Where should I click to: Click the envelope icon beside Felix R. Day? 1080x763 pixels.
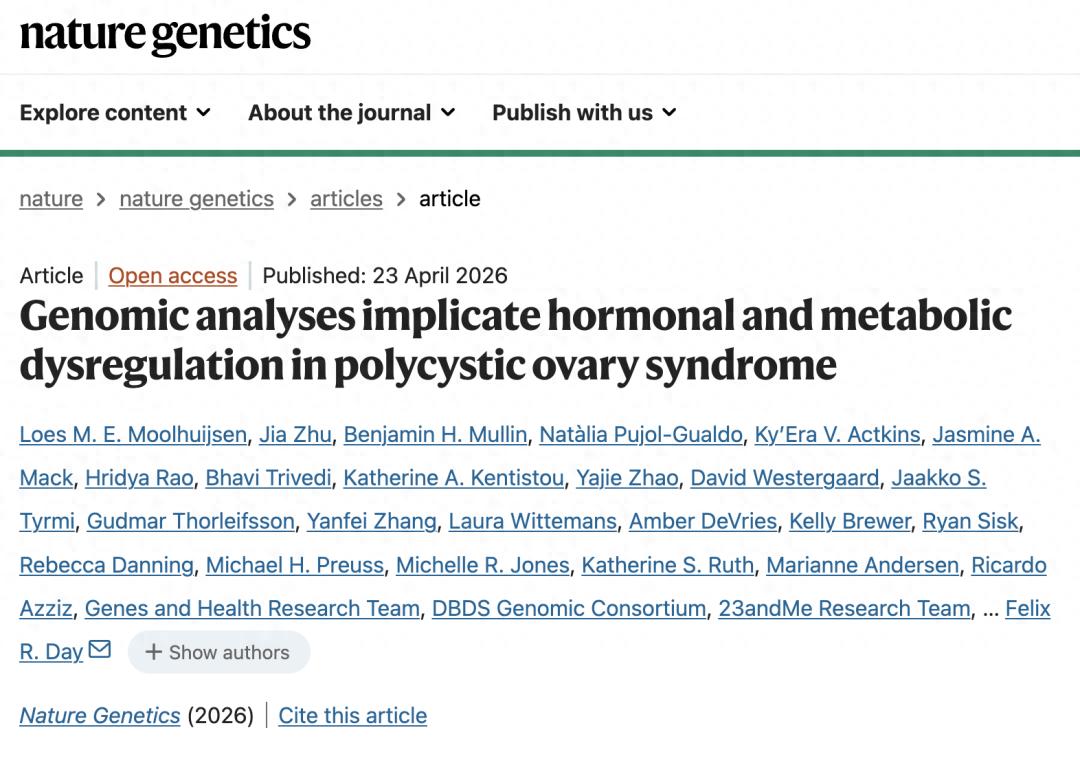(x=99, y=651)
